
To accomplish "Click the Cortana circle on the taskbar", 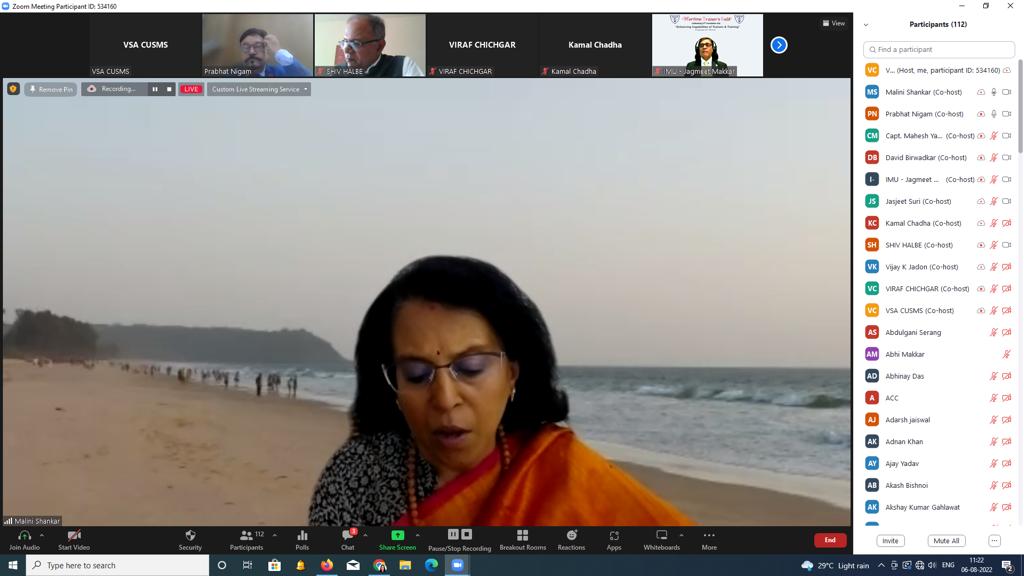I will pyautogui.click(x=221, y=565).
